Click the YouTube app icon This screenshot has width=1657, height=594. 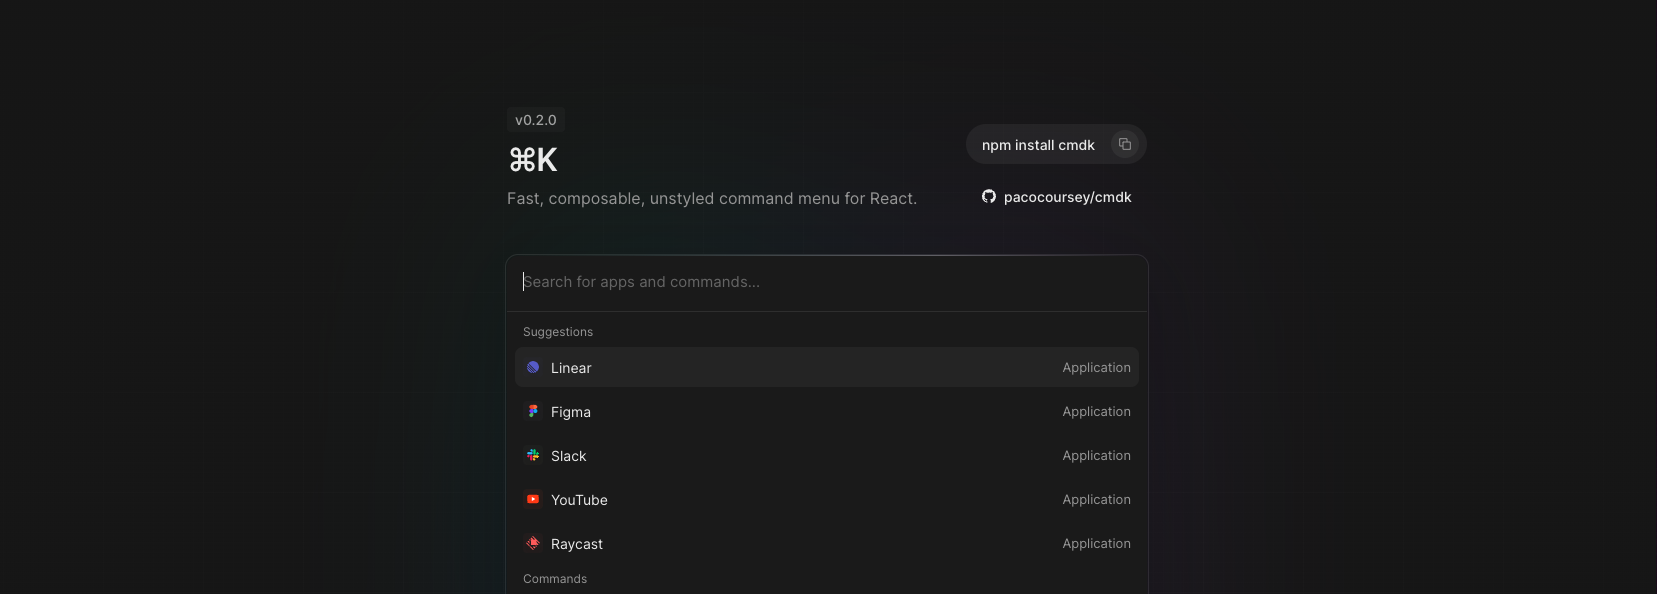[533, 500]
